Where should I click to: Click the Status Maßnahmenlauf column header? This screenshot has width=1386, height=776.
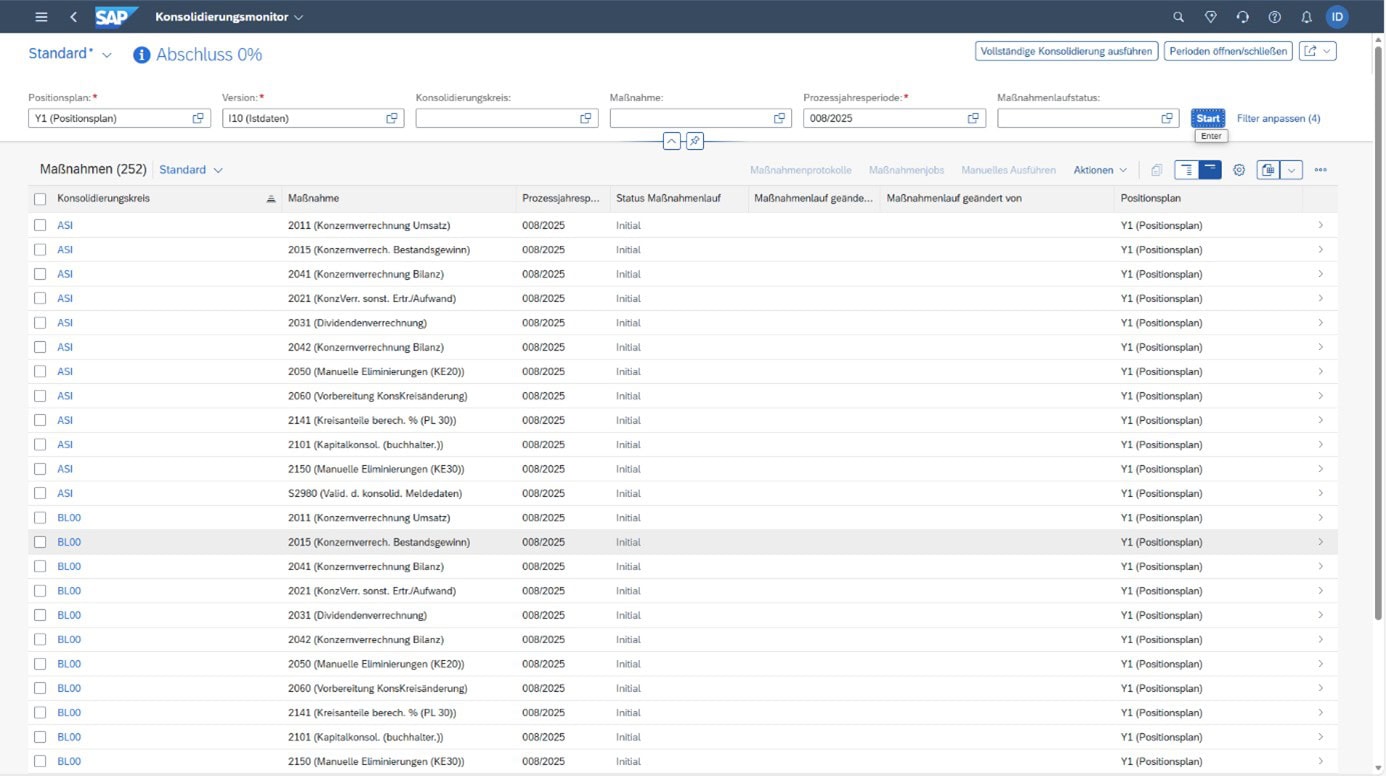click(666, 199)
